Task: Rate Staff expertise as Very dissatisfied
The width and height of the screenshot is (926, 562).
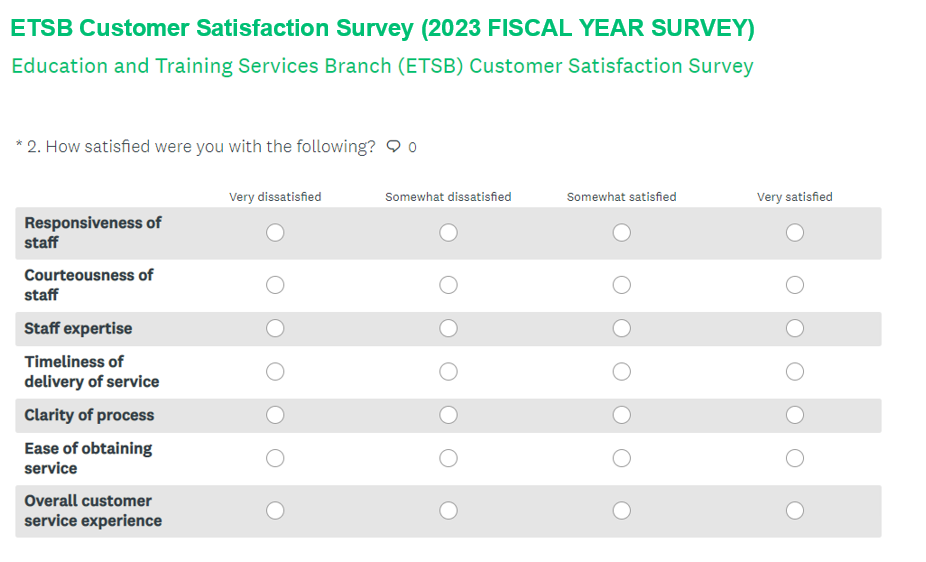Action: coord(275,328)
